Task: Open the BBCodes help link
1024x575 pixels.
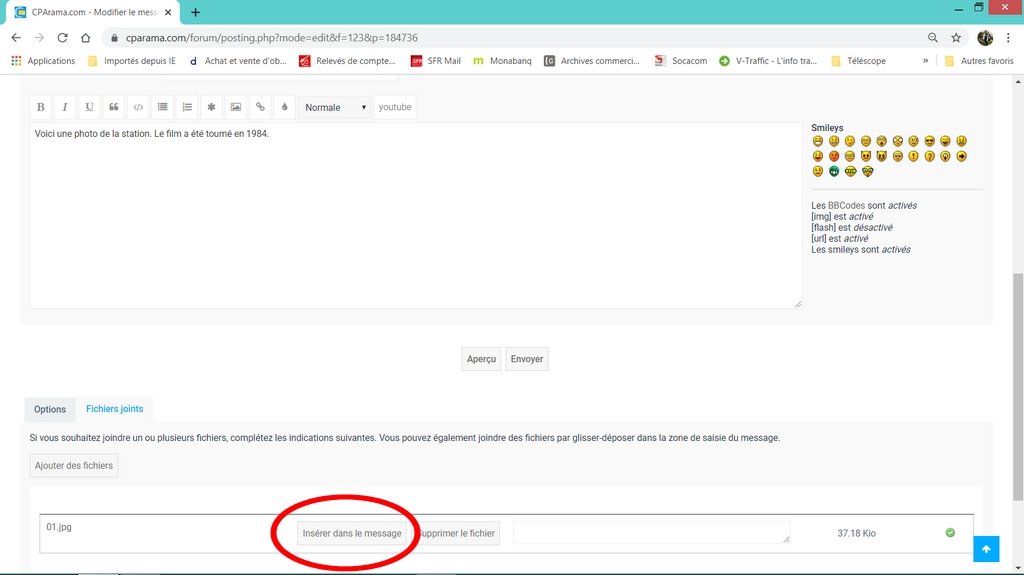Action: (x=846, y=205)
